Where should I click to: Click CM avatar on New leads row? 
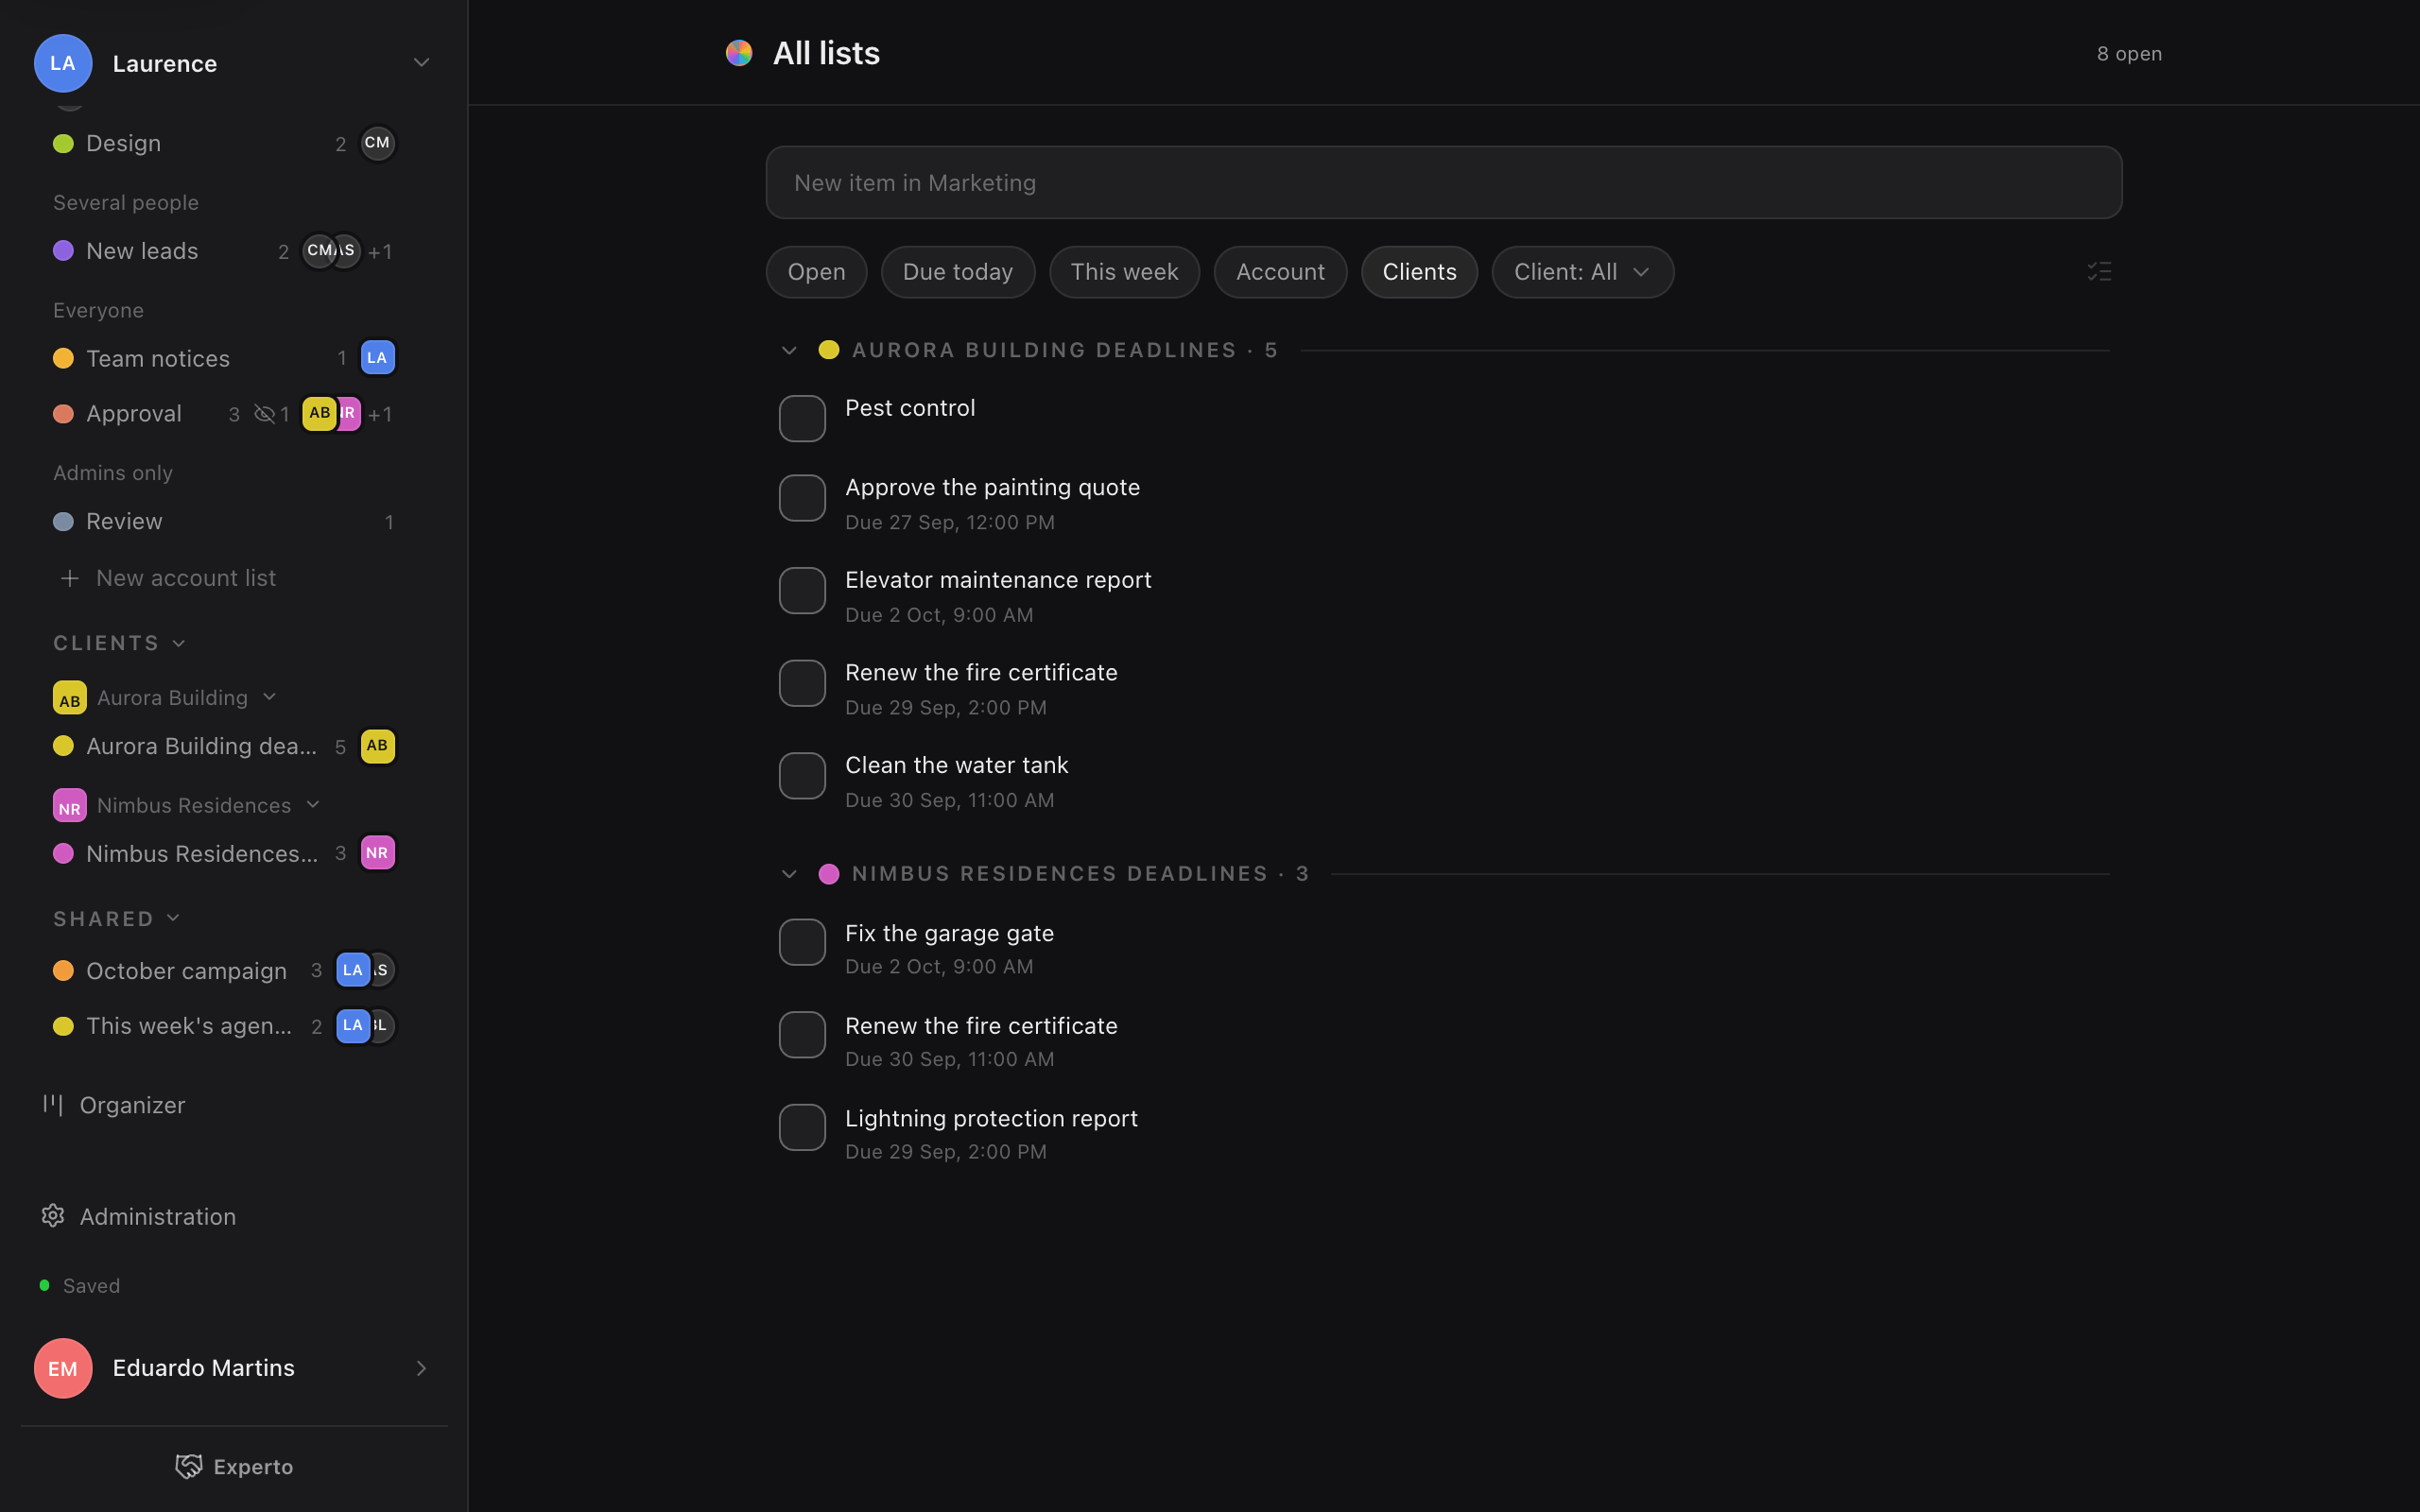(318, 251)
